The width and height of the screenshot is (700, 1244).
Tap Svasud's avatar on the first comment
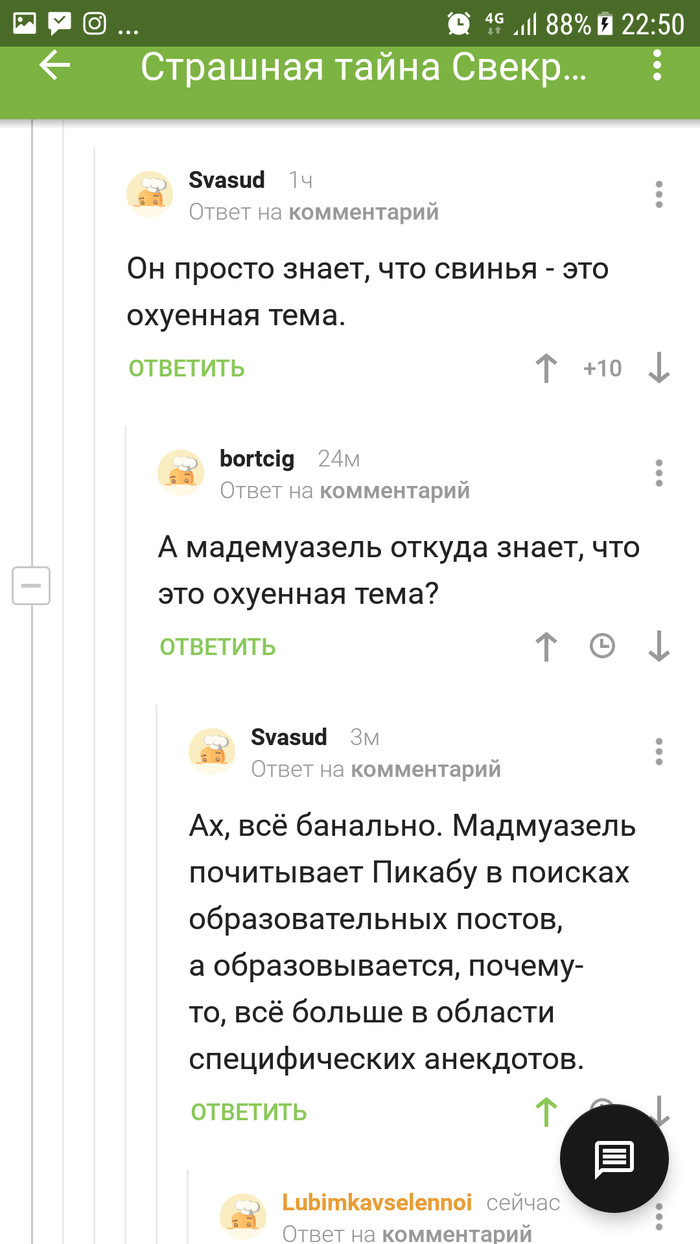tap(150, 194)
